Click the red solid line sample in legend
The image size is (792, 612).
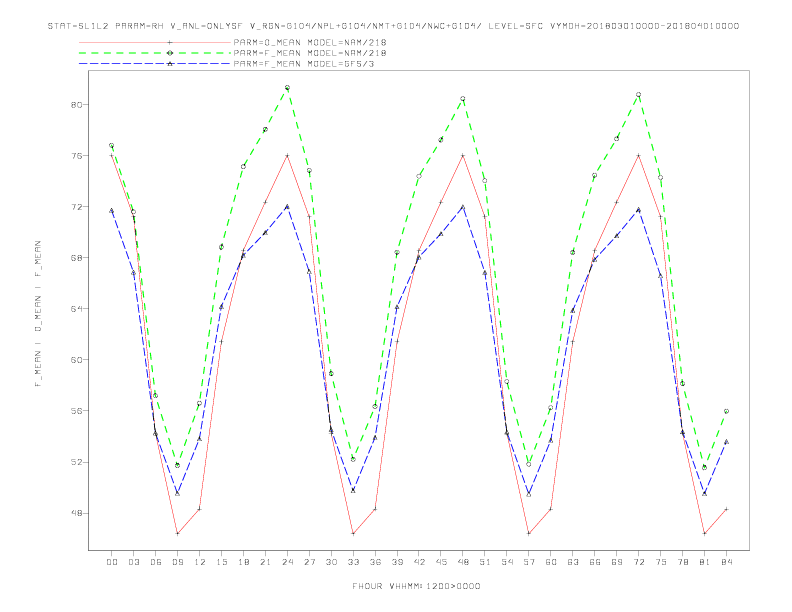[x=155, y=42]
